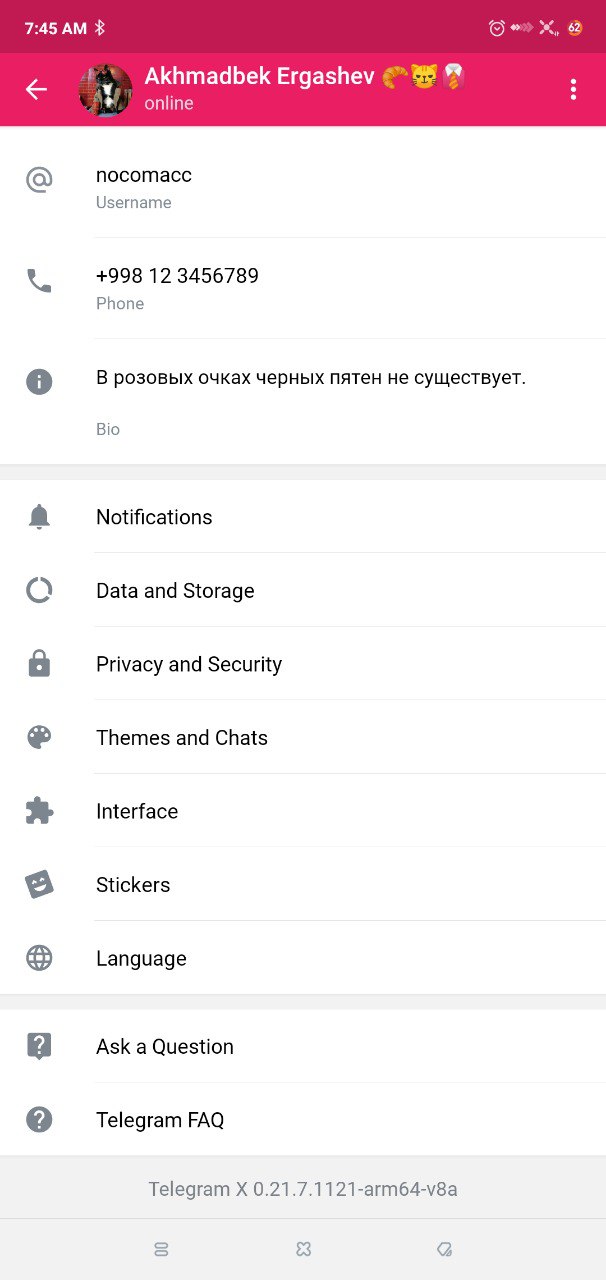Select the nocomacc username row

[144, 176]
